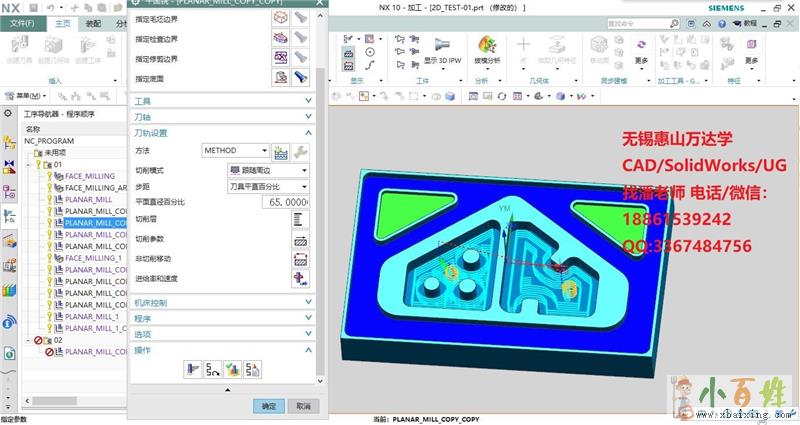Open cutting parameters (切削参数) icon
This screenshot has width=800, height=425.
299,240
